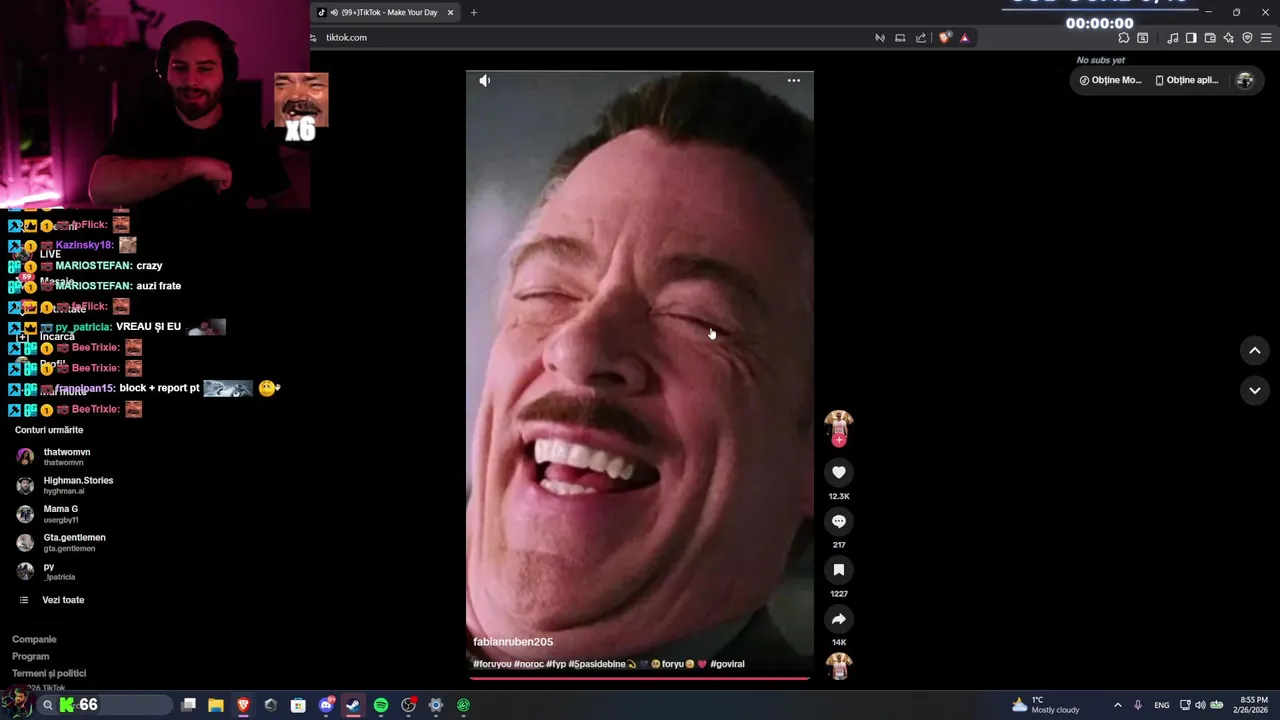Image resolution: width=1280 pixels, height=720 pixels.
Task: Open the profile avatar menu on TikTok
Action: [x=1245, y=81]
